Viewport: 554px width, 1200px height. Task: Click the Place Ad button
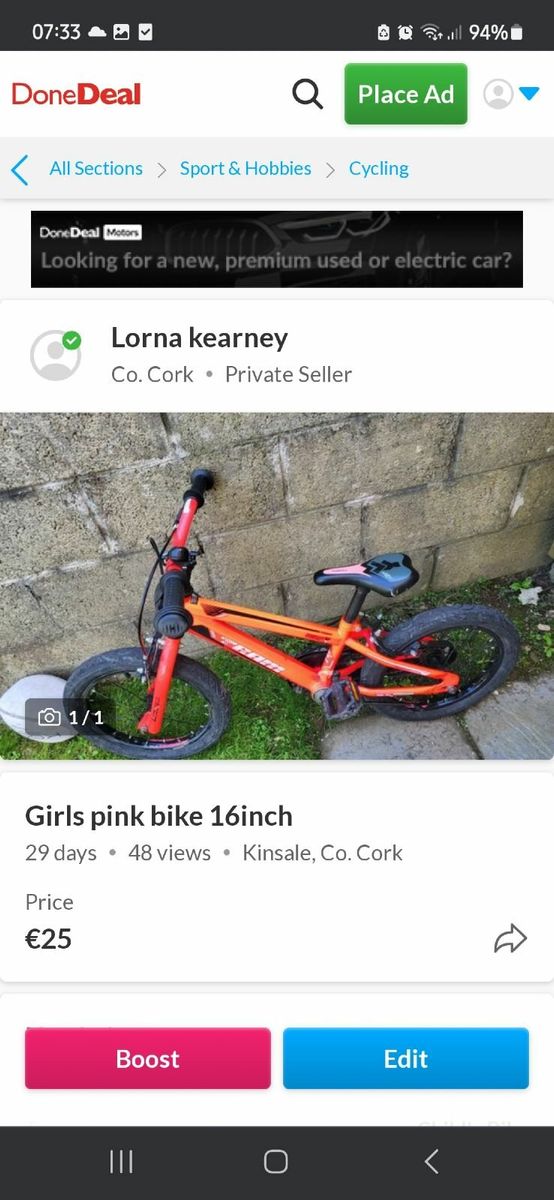(x=406, y=94)
